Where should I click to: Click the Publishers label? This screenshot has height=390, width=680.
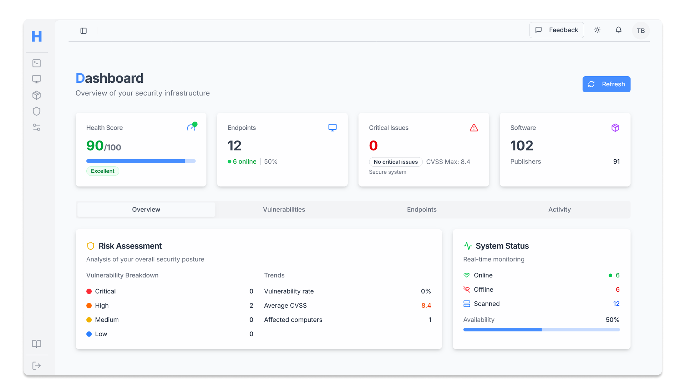click(x=526, y=161)
